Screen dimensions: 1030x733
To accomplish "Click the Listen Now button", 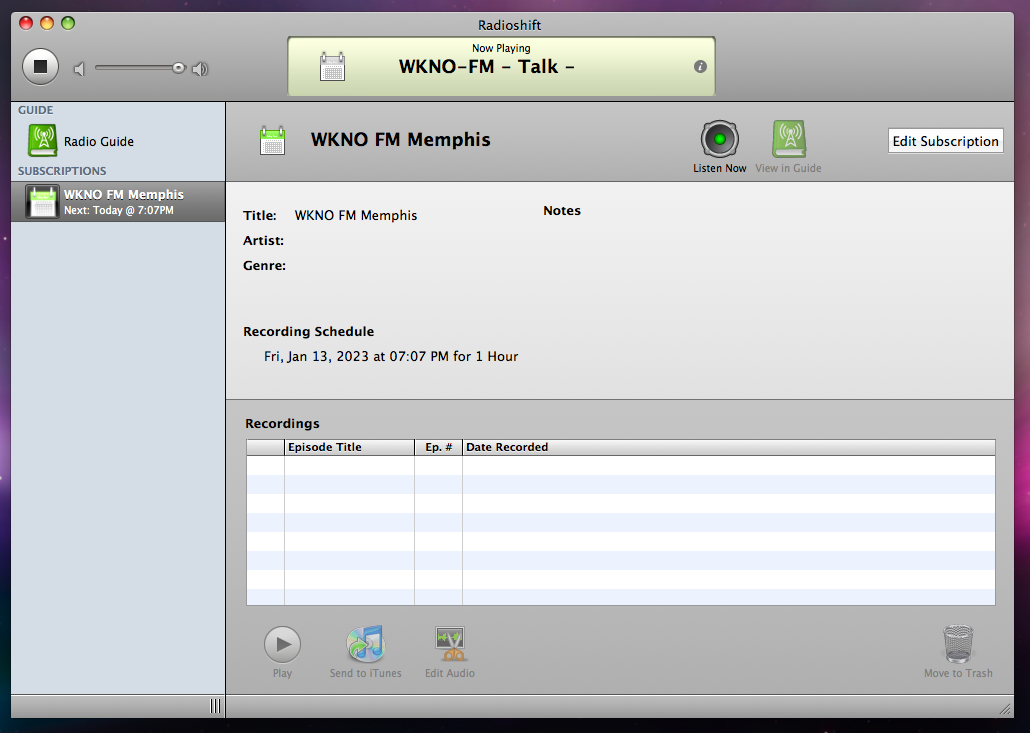I will (x=720, y=146).
